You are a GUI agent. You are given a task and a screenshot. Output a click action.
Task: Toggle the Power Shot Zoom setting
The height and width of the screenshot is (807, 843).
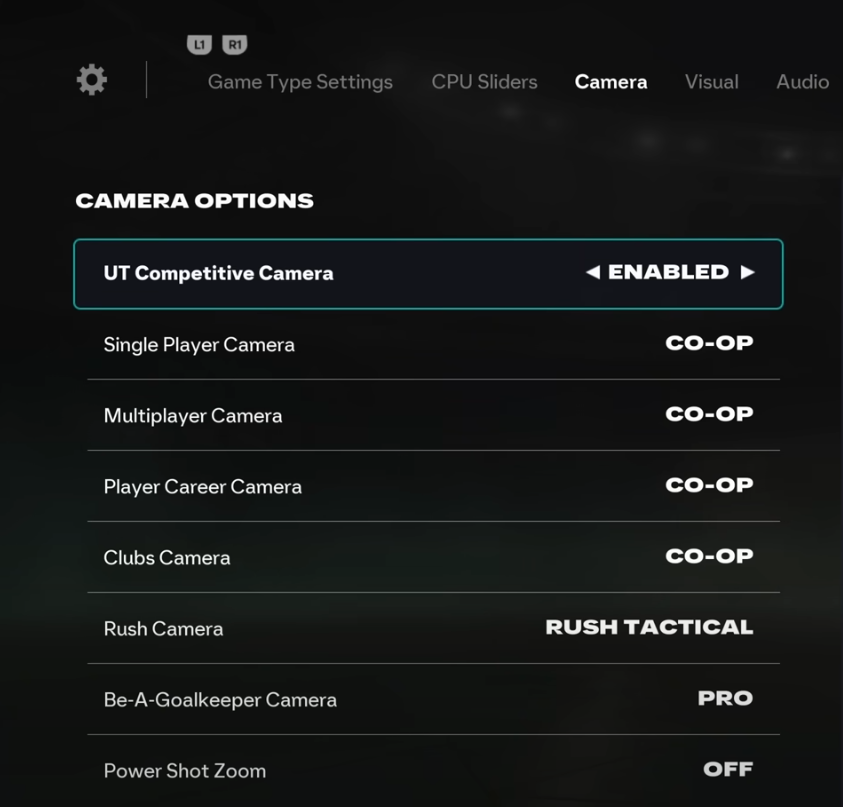pyautogui.click(x=433, y=770)
